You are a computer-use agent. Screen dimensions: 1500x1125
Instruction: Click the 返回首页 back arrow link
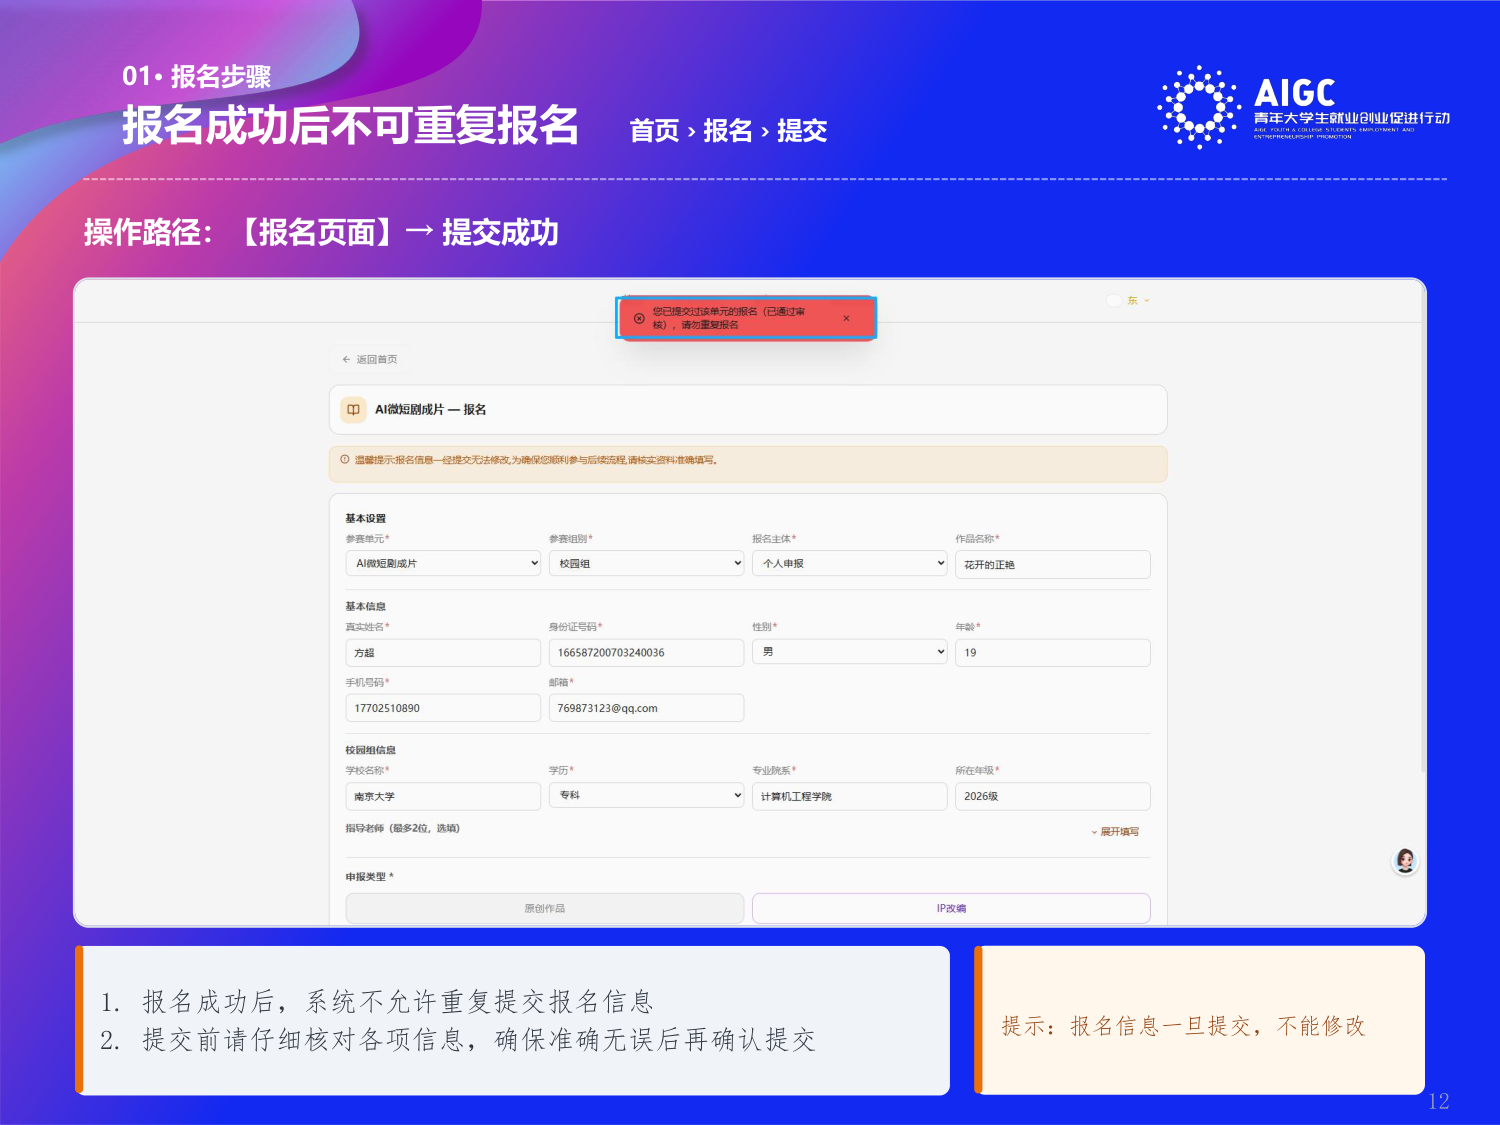click(x=369, y=359)
